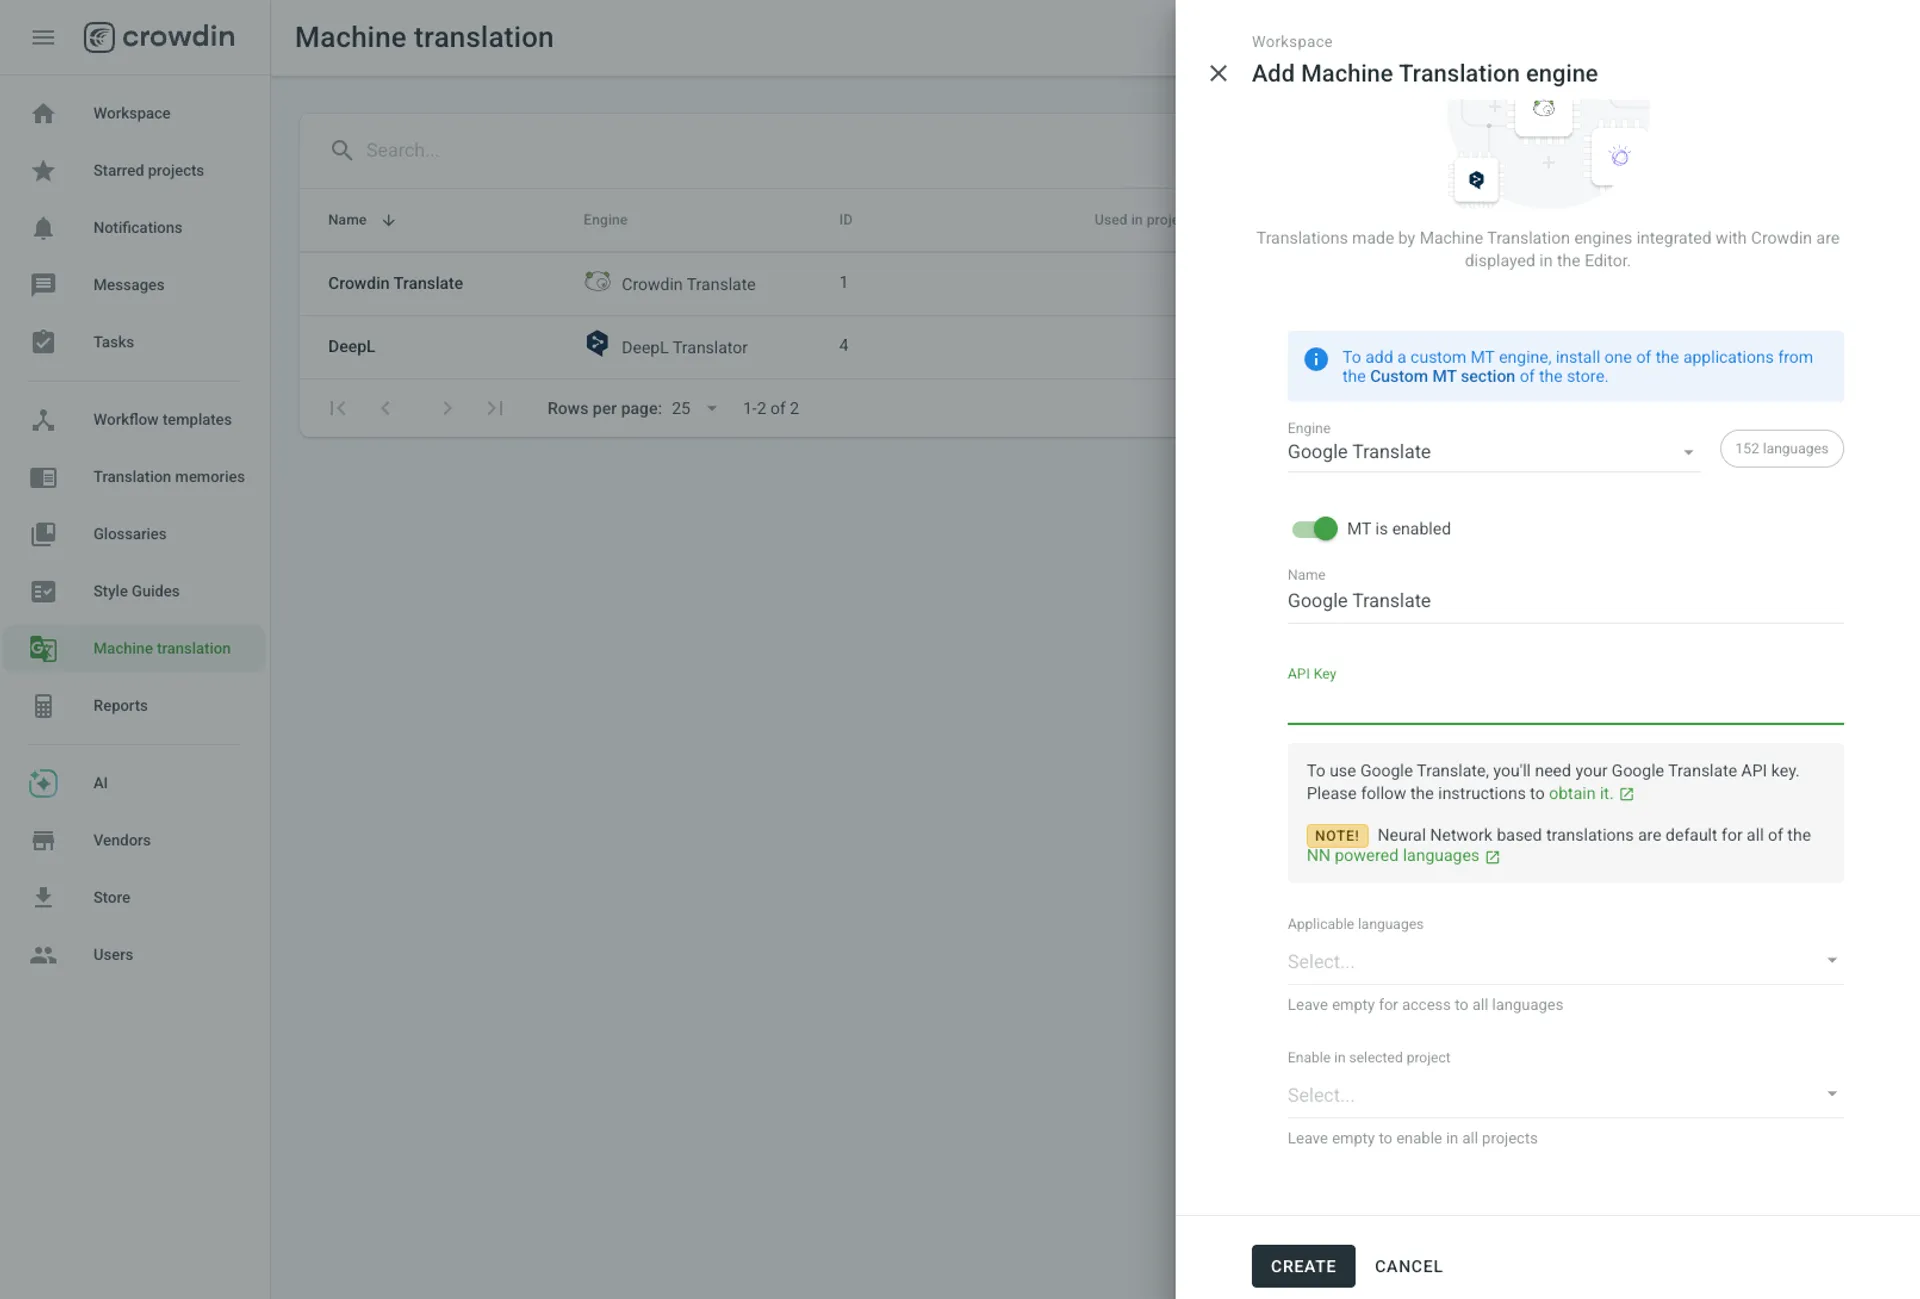Screen dimensions: 1920x1299
Task: Click the Engine column header
Action: (x=605, y=220)
